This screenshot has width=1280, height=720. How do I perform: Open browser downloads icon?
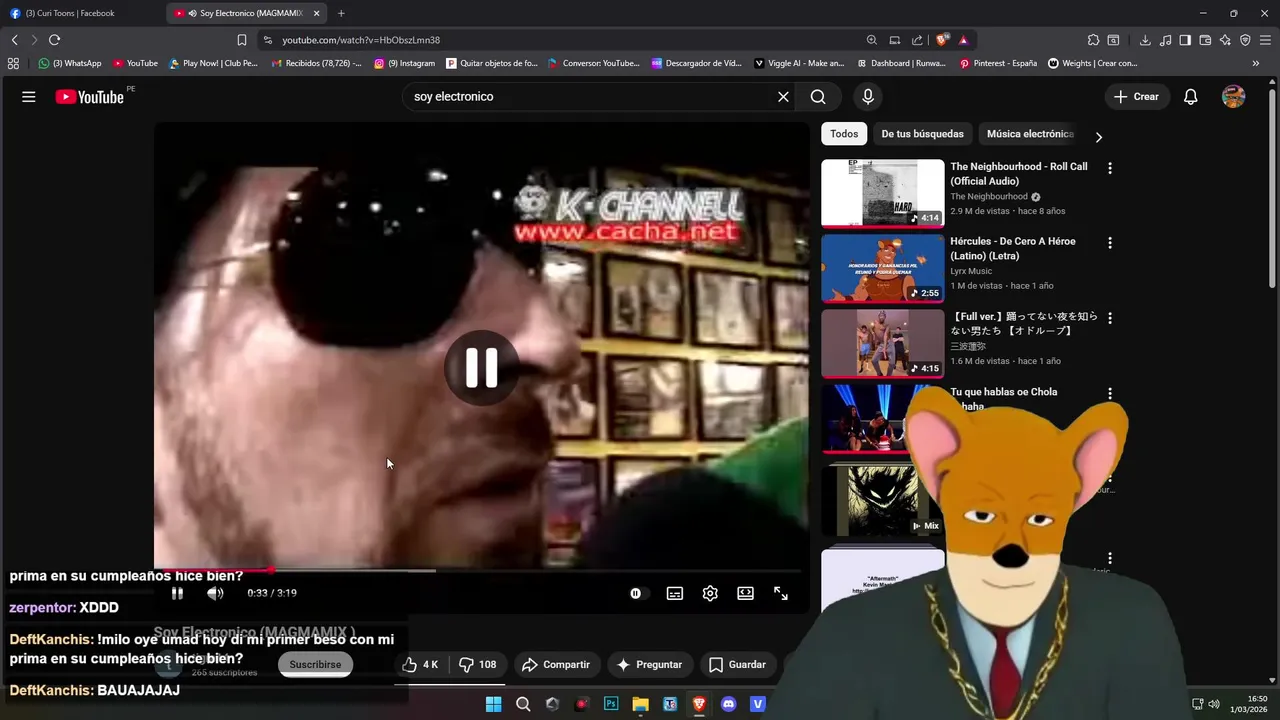(x=1145, y=40)
